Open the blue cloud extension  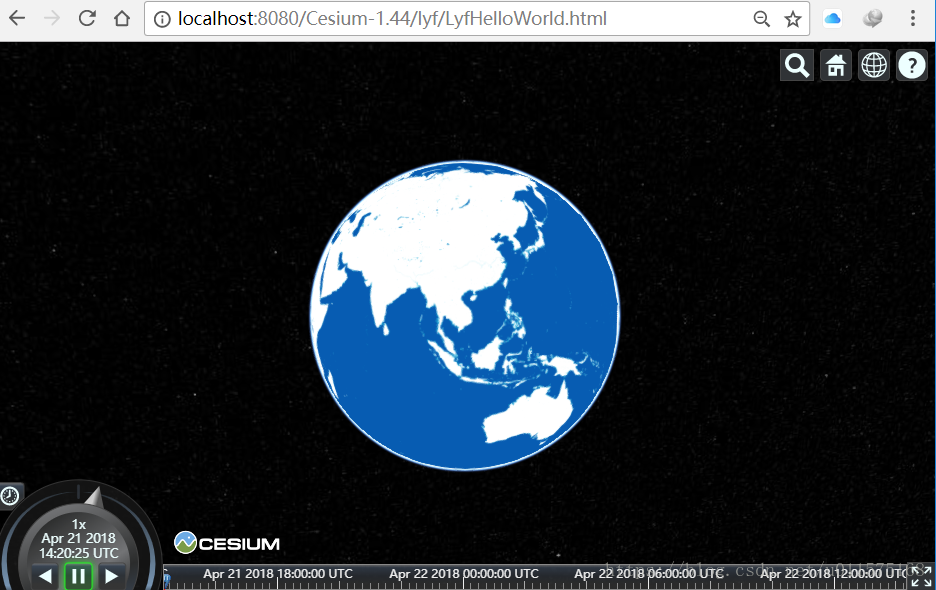[x=832, y=19]
